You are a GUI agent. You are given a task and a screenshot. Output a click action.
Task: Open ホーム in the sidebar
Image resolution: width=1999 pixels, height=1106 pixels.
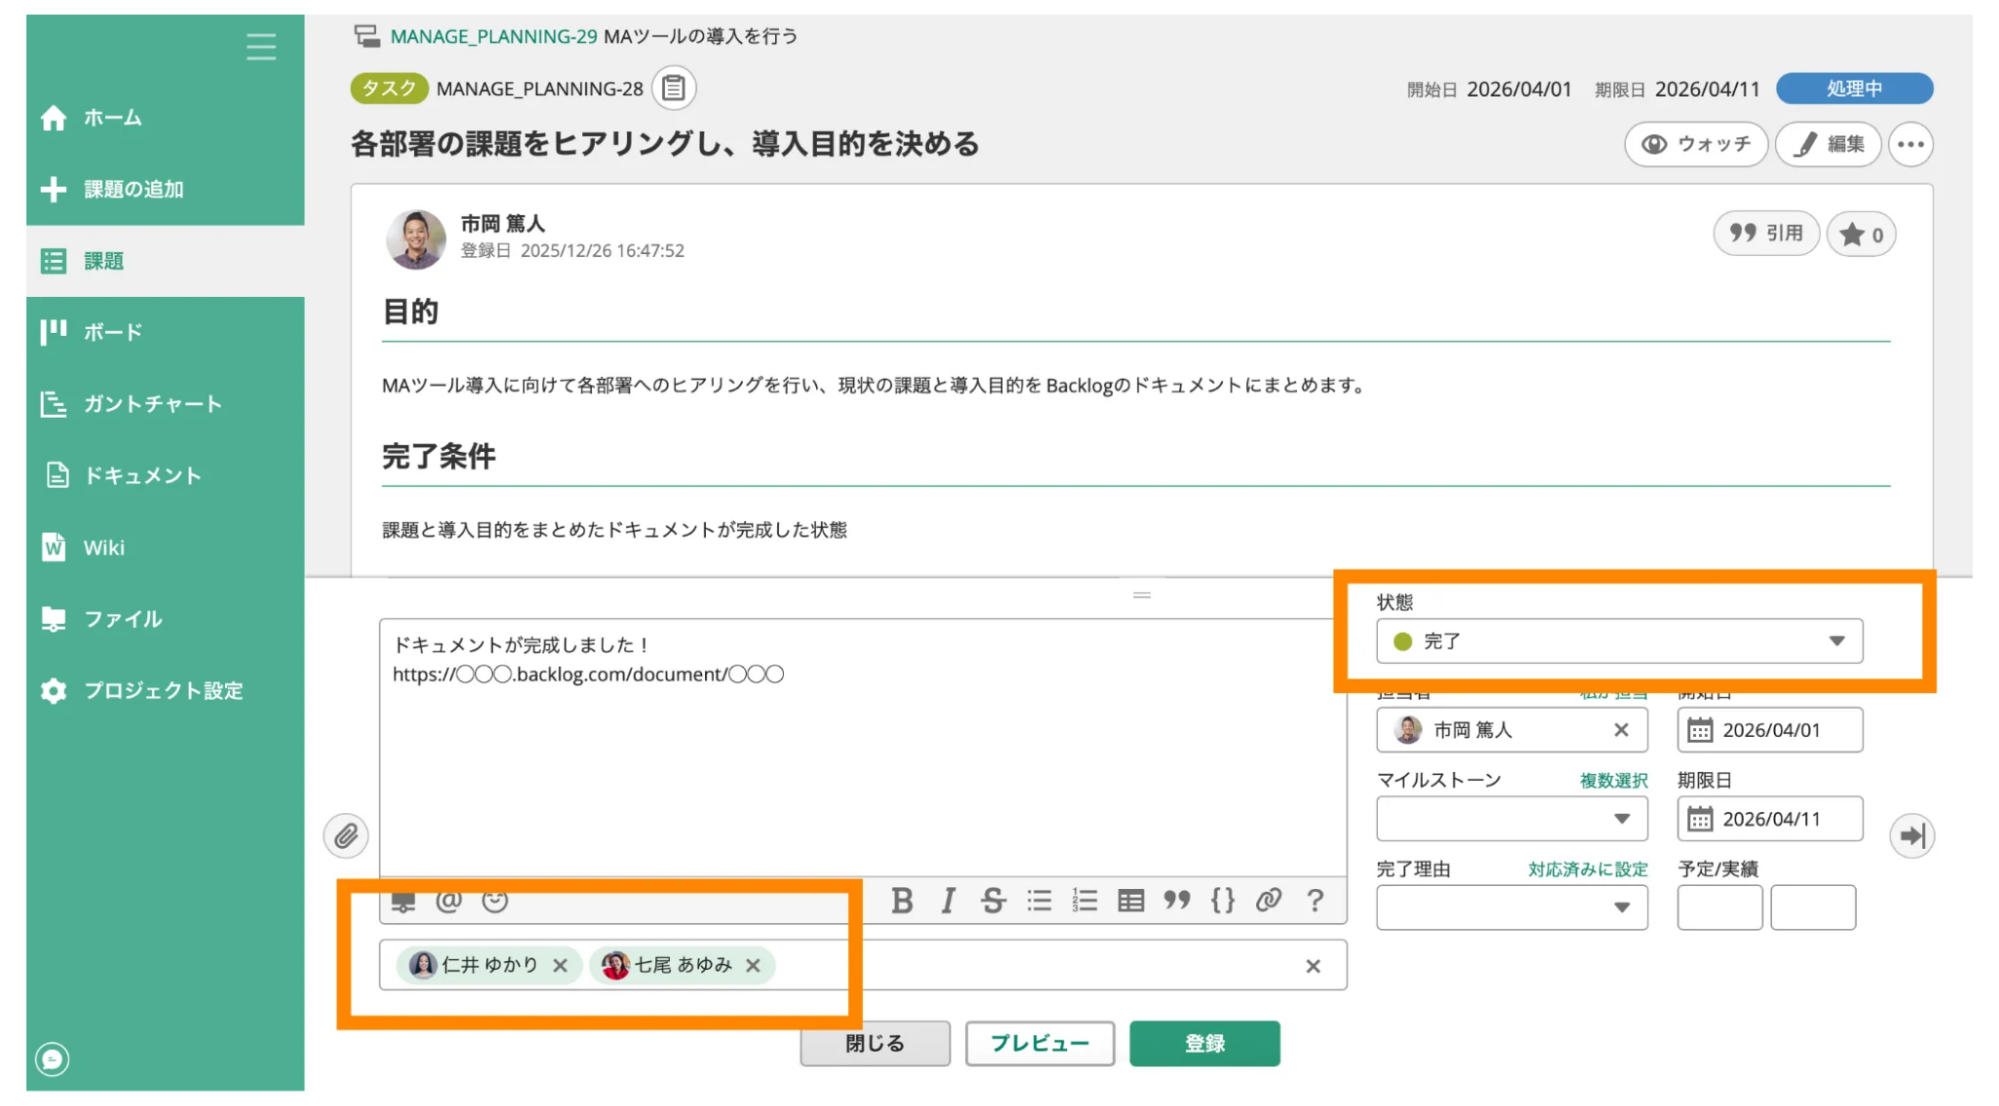[165, 118]
